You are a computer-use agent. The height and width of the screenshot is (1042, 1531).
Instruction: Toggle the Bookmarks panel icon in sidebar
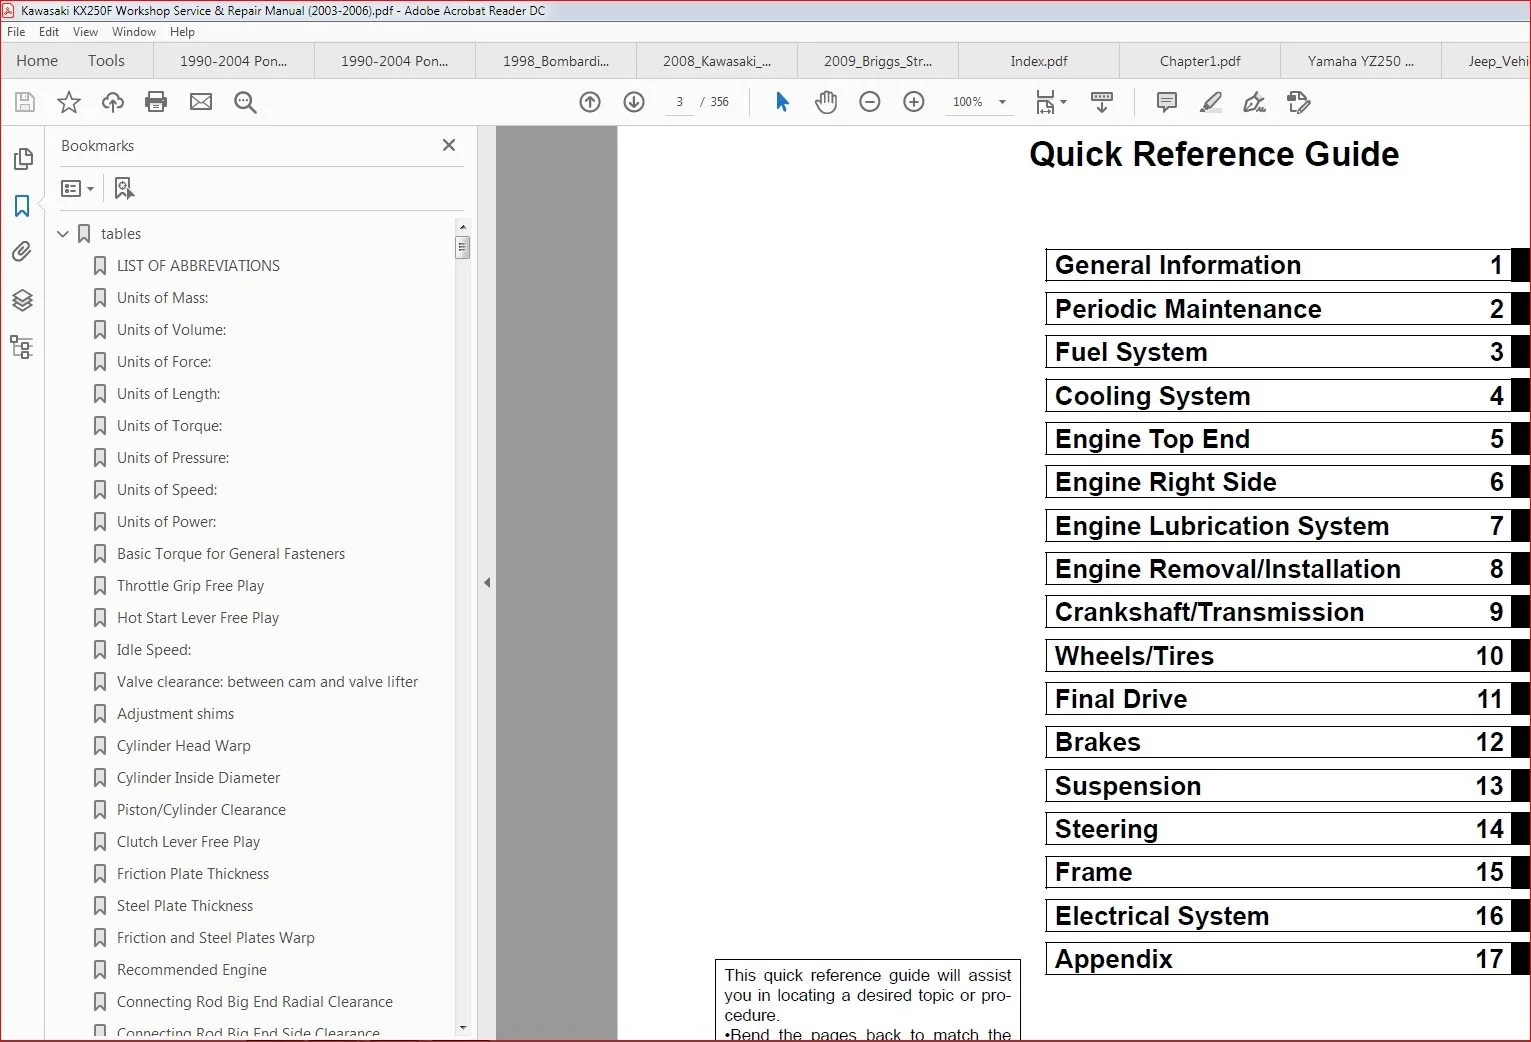pyautogui.click(x=22, y=206)
